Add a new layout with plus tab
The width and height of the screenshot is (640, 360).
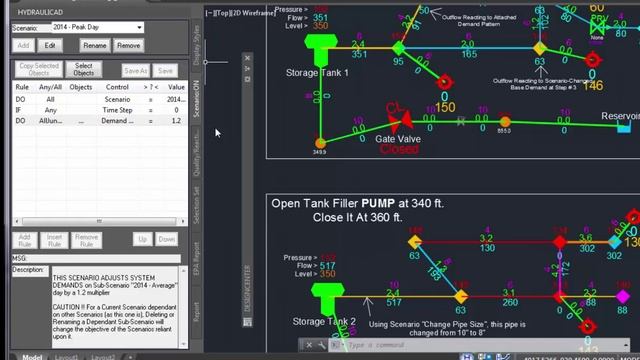pos(130,357)
